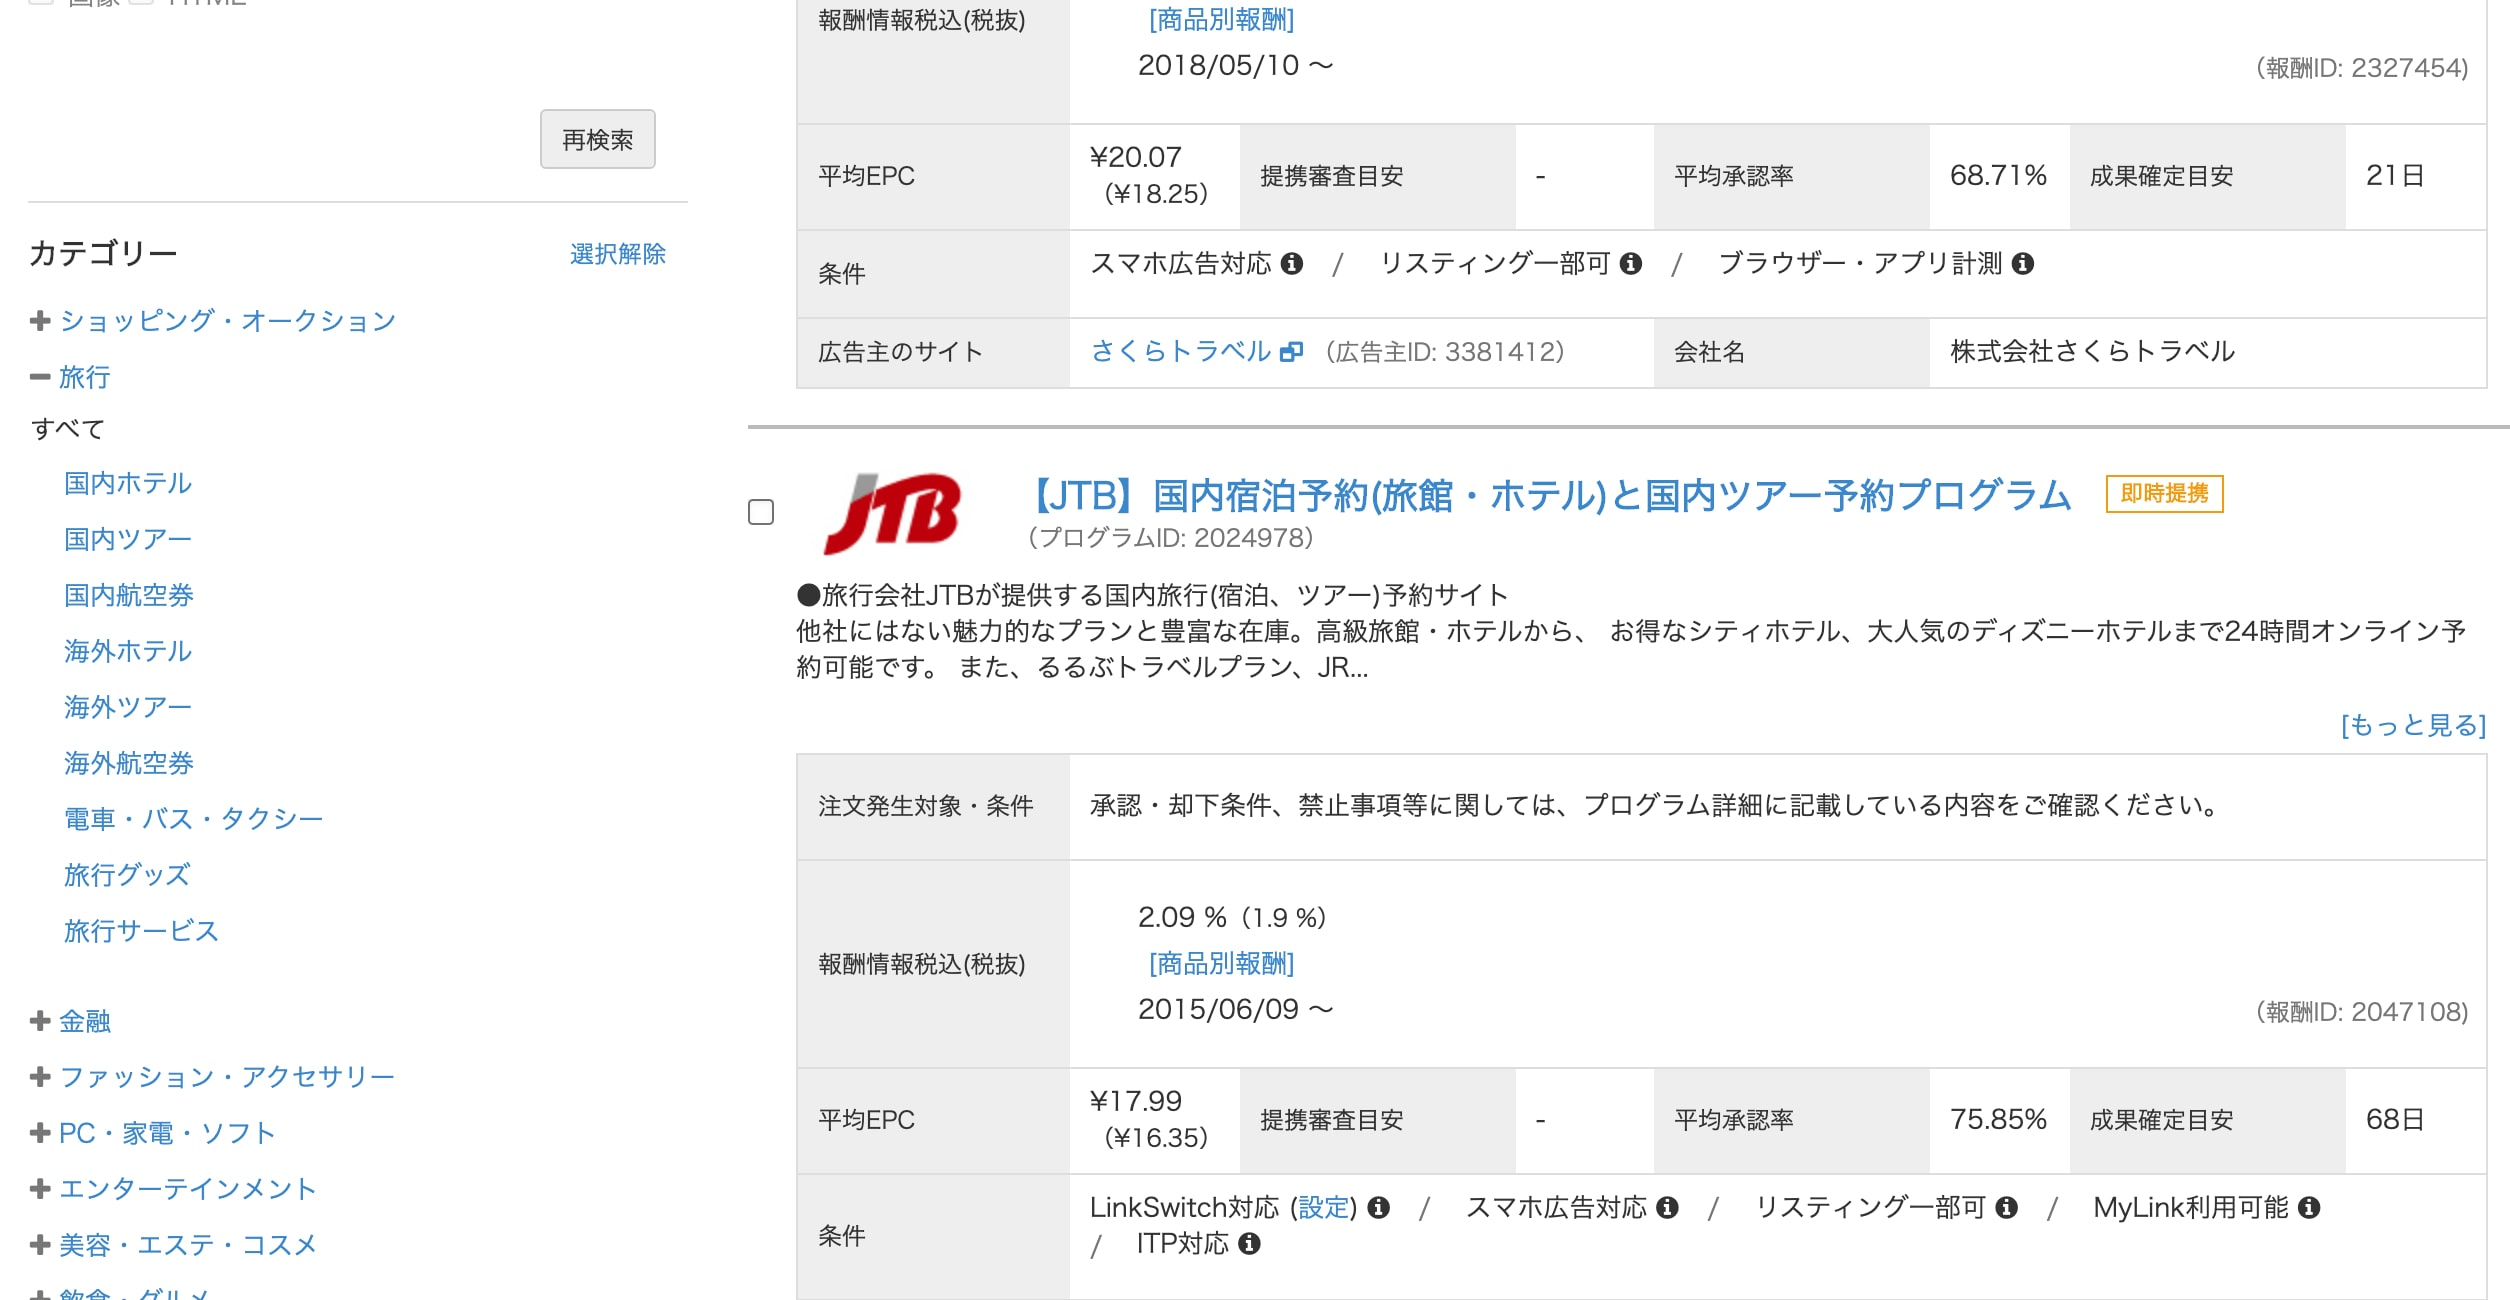The image size is (2510, 1300).
Task: Select 海外ツアー subcategory
Action: point(128,707)
